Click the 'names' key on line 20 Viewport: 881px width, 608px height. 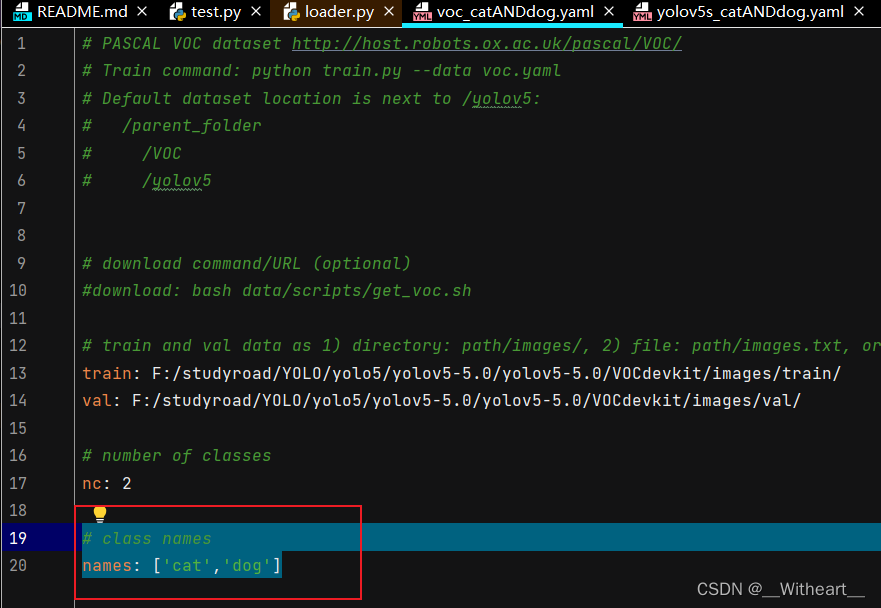(x=107, y=565)
